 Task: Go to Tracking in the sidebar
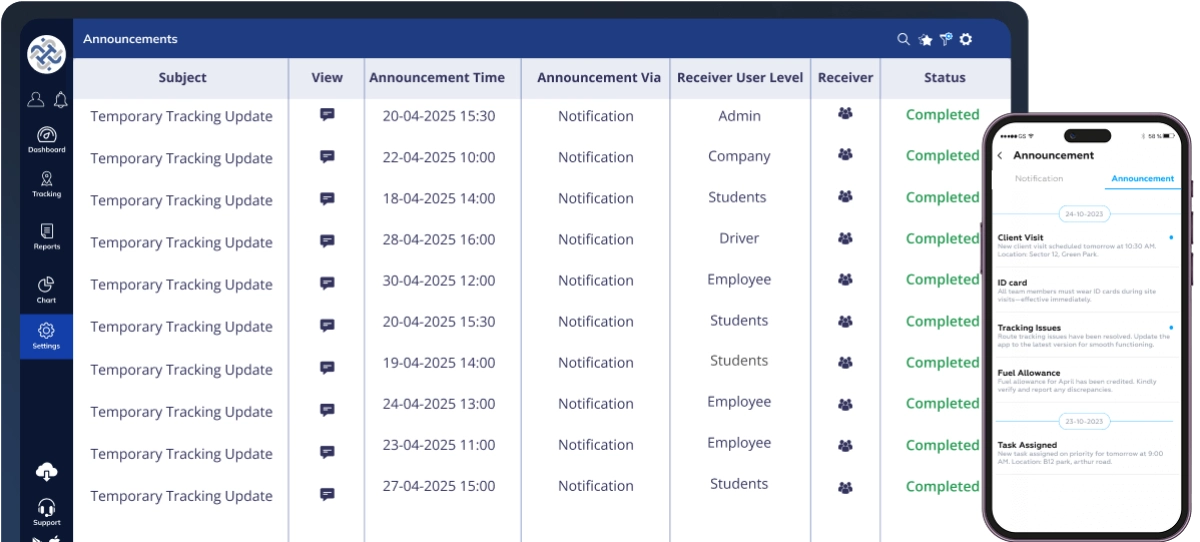pos(46,184)
